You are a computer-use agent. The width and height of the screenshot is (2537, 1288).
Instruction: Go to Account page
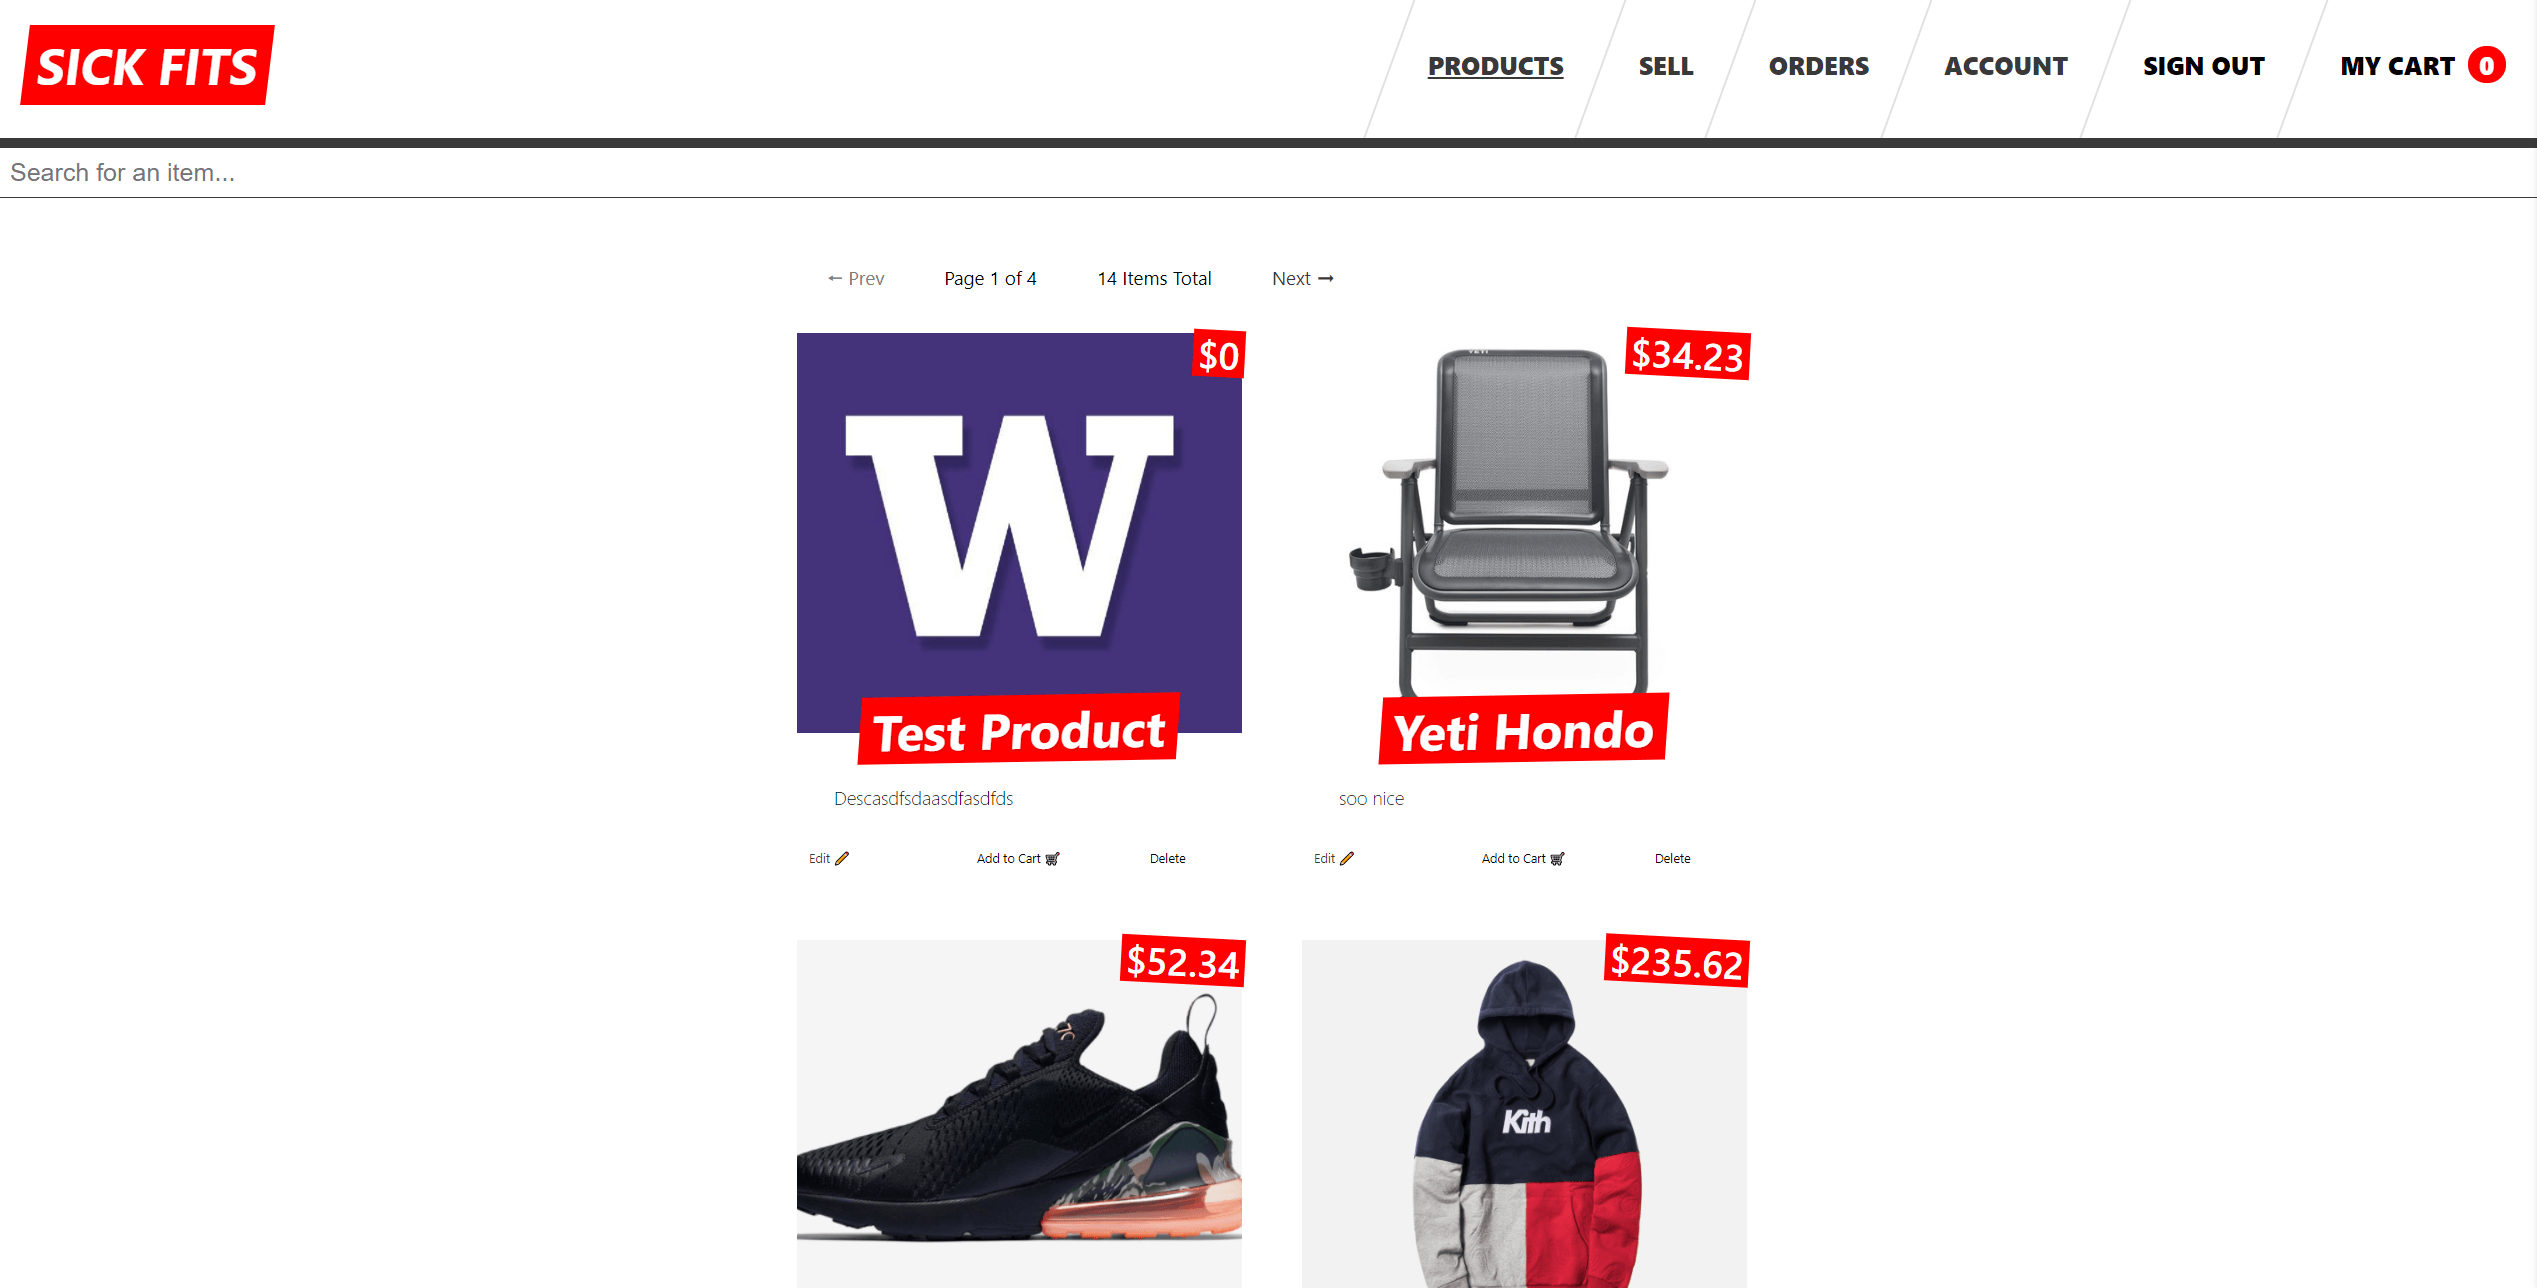pos(2005,66)
